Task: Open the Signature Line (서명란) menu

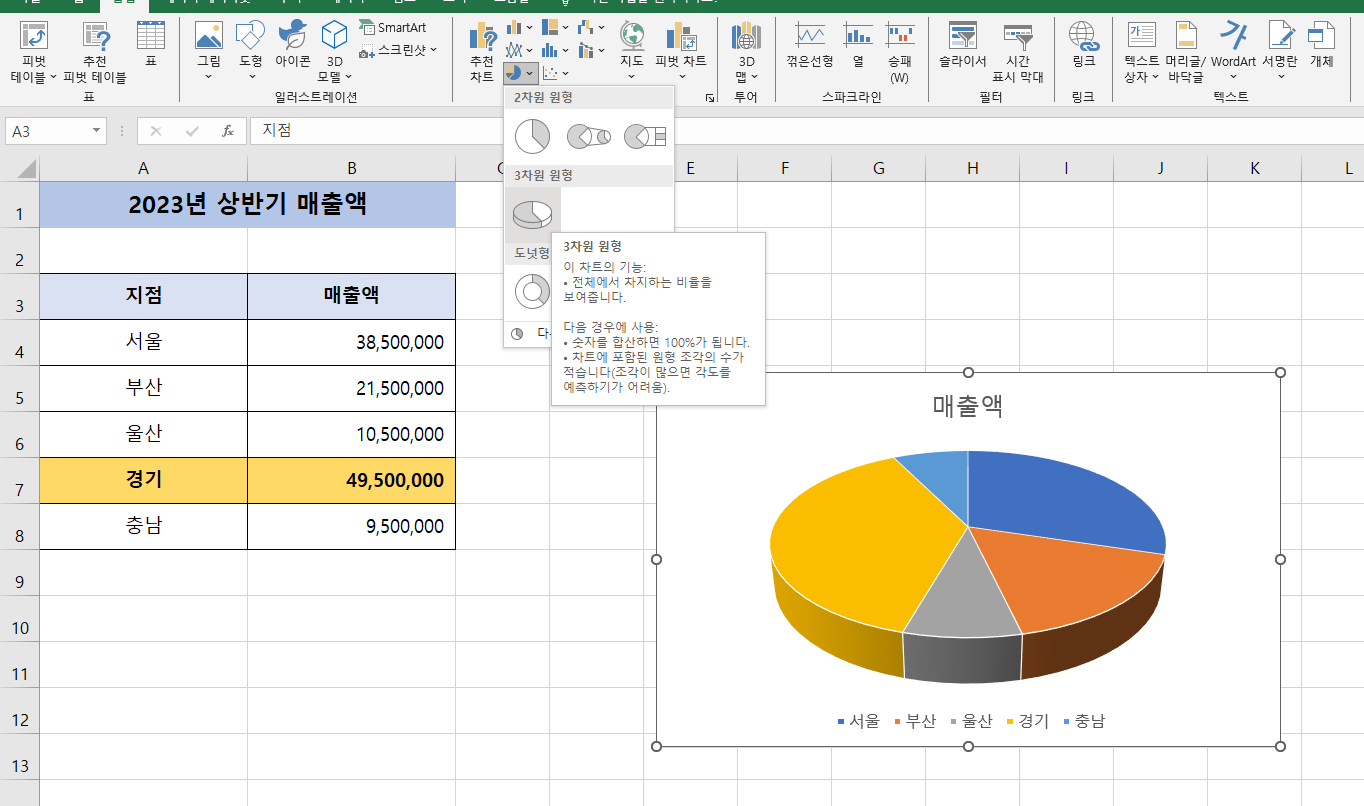Action: click(x=1280, y=52)
